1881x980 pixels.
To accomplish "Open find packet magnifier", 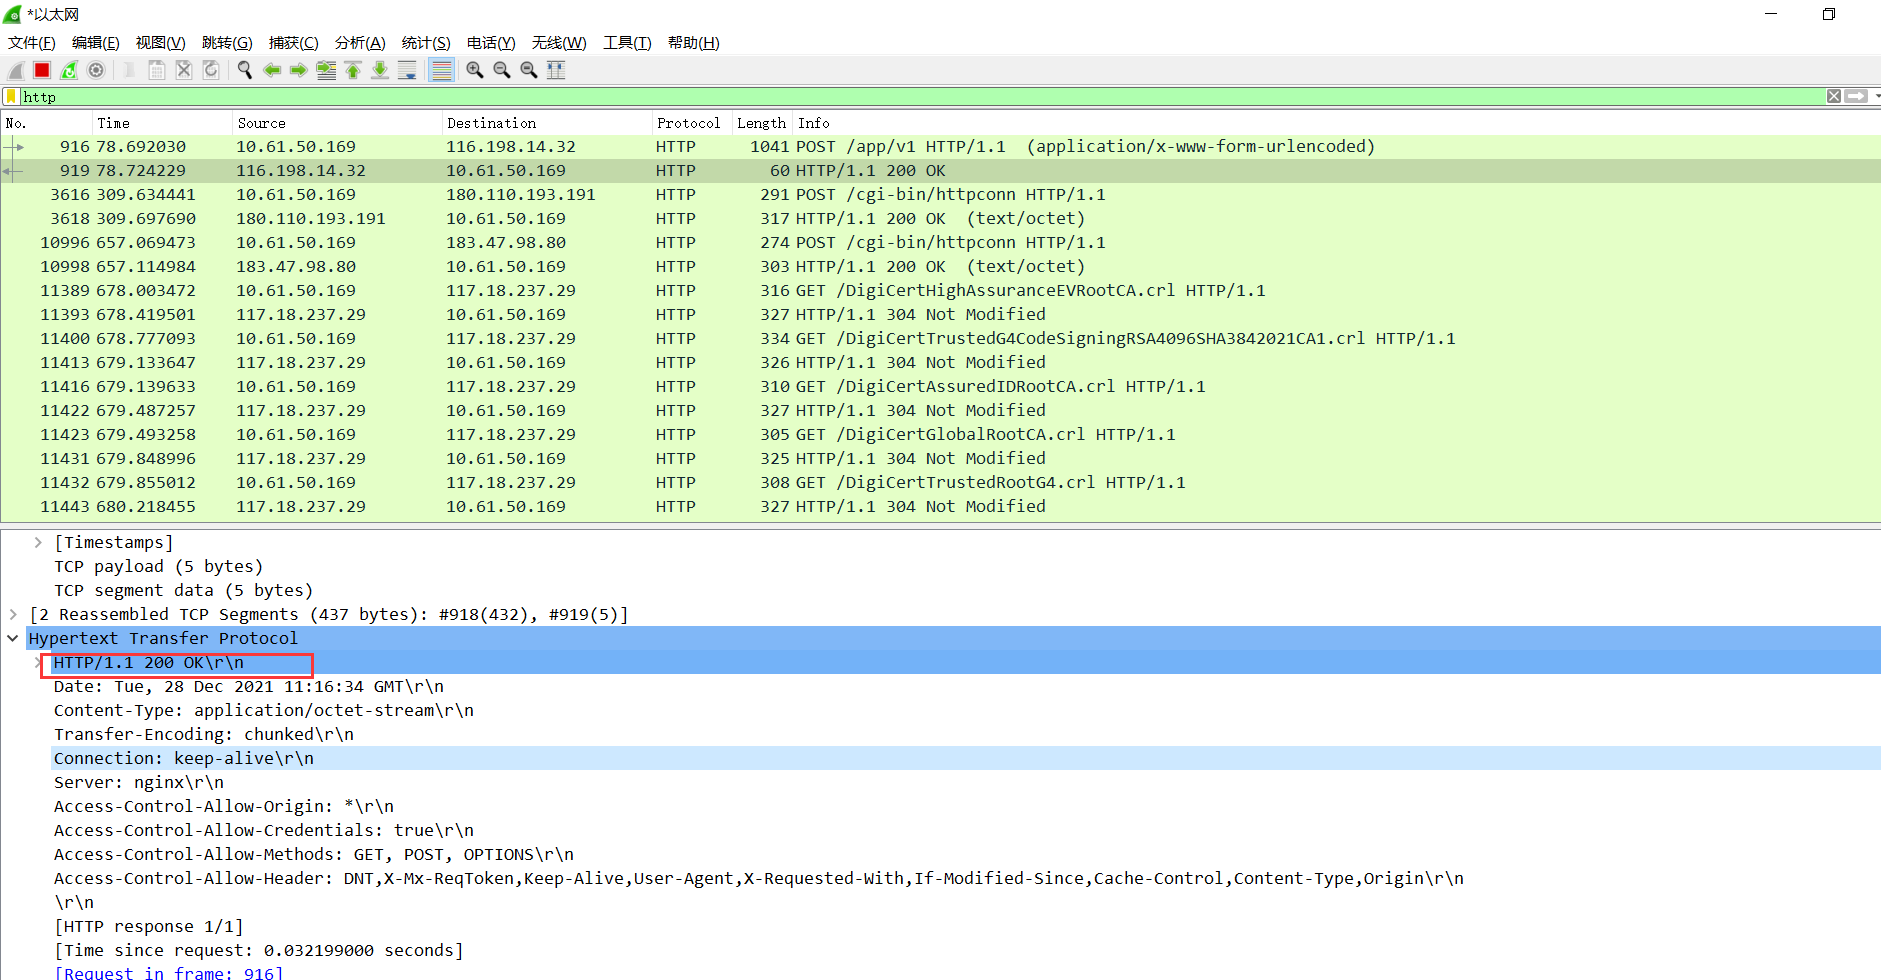I will pyautogui.click(x=244, y=70).
